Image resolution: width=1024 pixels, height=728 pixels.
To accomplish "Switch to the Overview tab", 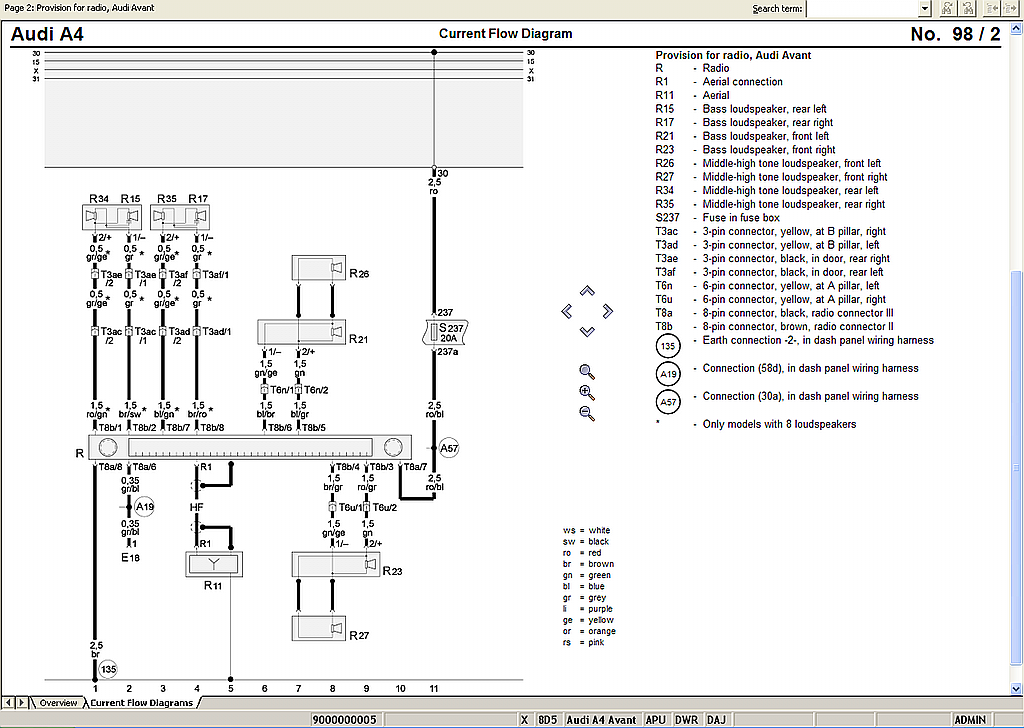I will click(58, 703).
